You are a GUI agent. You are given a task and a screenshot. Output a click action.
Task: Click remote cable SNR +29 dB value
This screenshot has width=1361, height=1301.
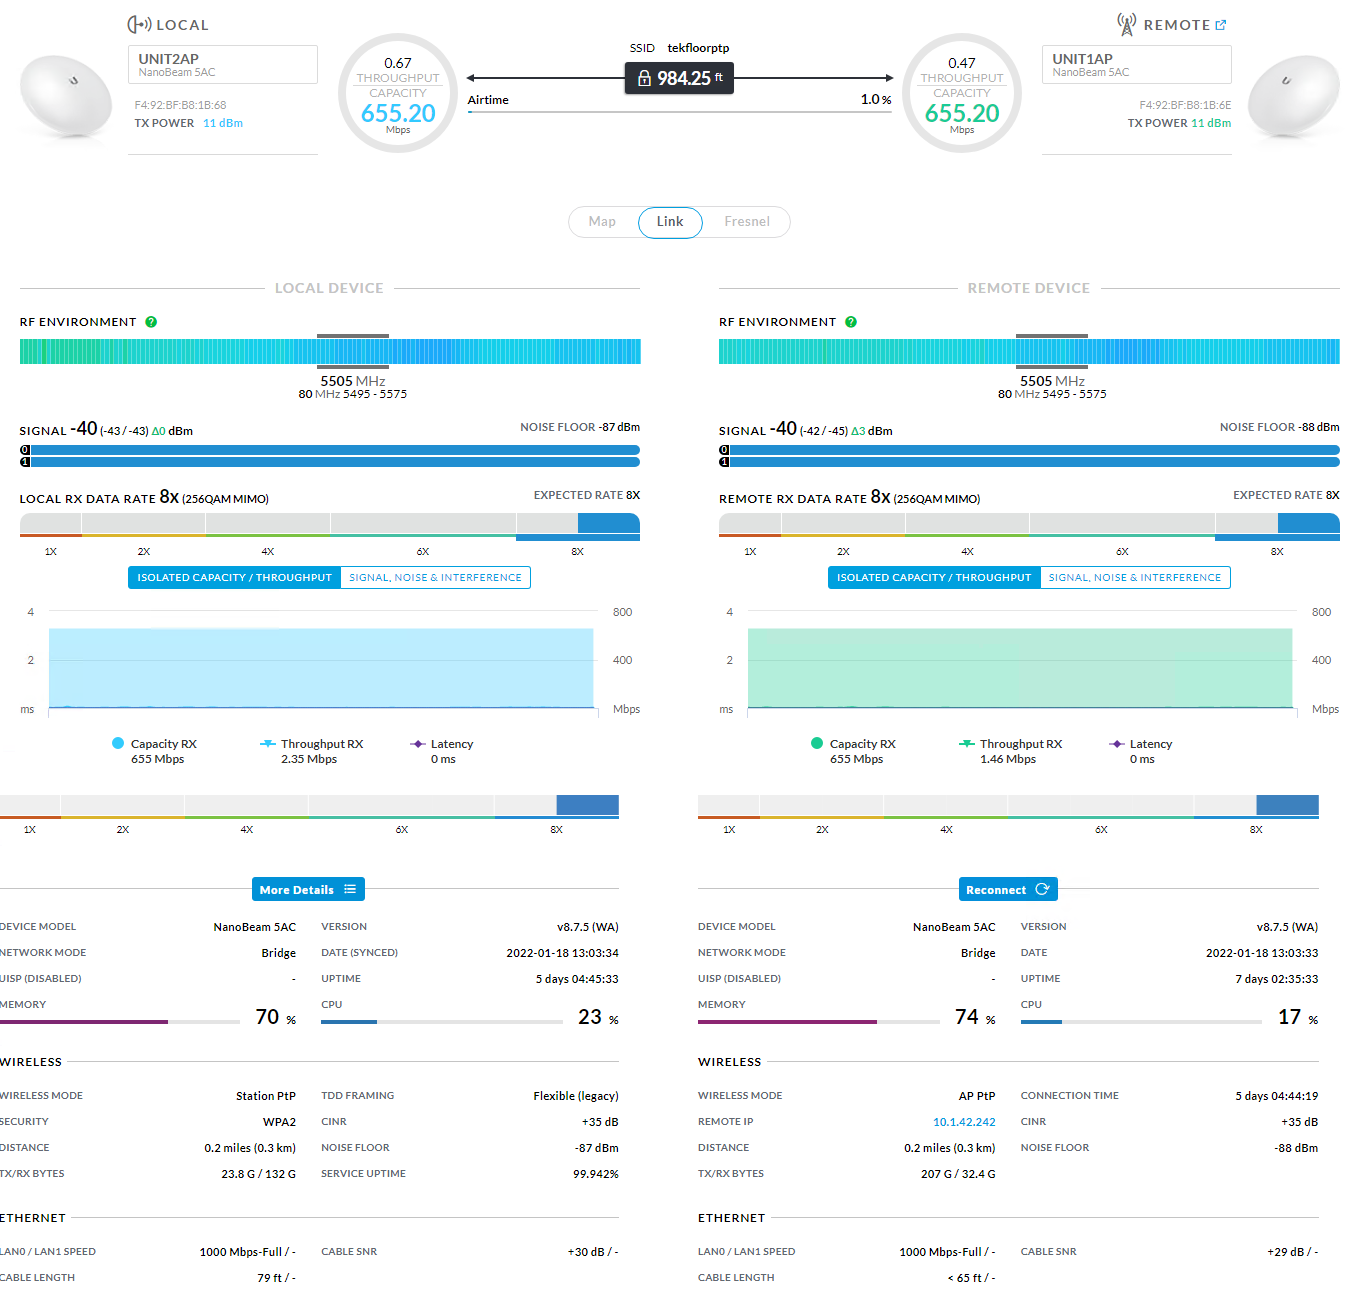(1292, 1252)
